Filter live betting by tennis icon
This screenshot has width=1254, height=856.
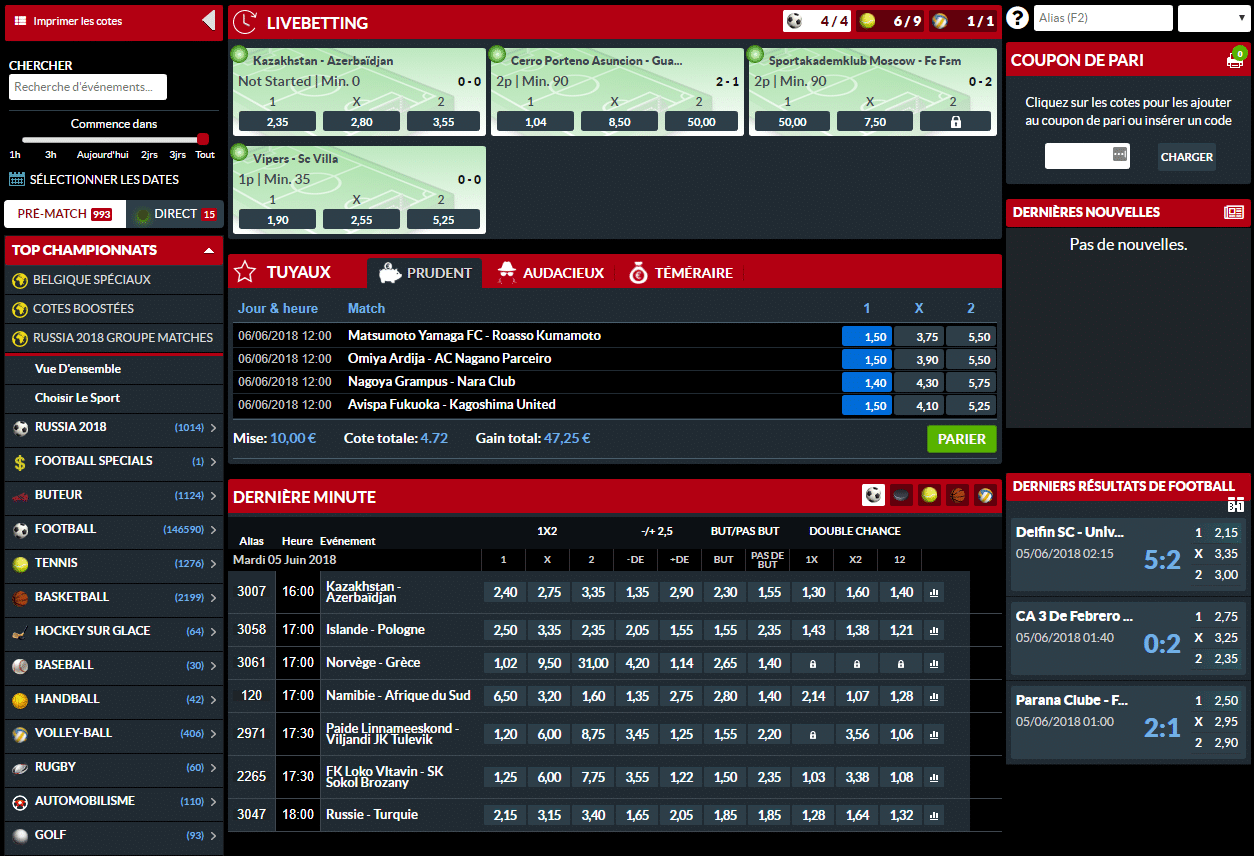click(x=867, y=21)
